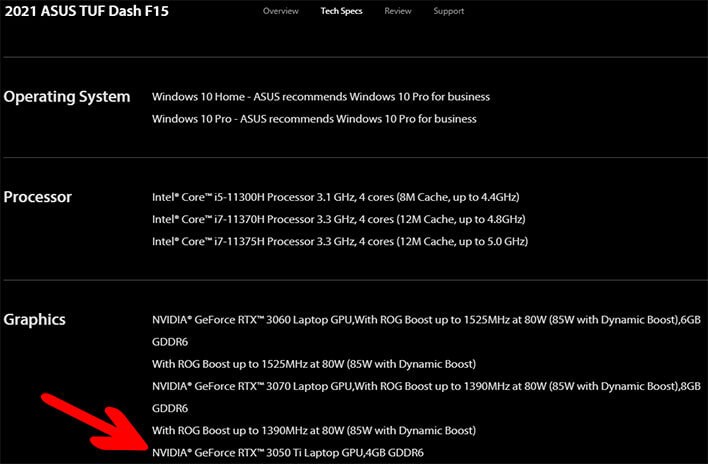
Task: Click the Graphics section heading
Action: (x=35, y=320)
